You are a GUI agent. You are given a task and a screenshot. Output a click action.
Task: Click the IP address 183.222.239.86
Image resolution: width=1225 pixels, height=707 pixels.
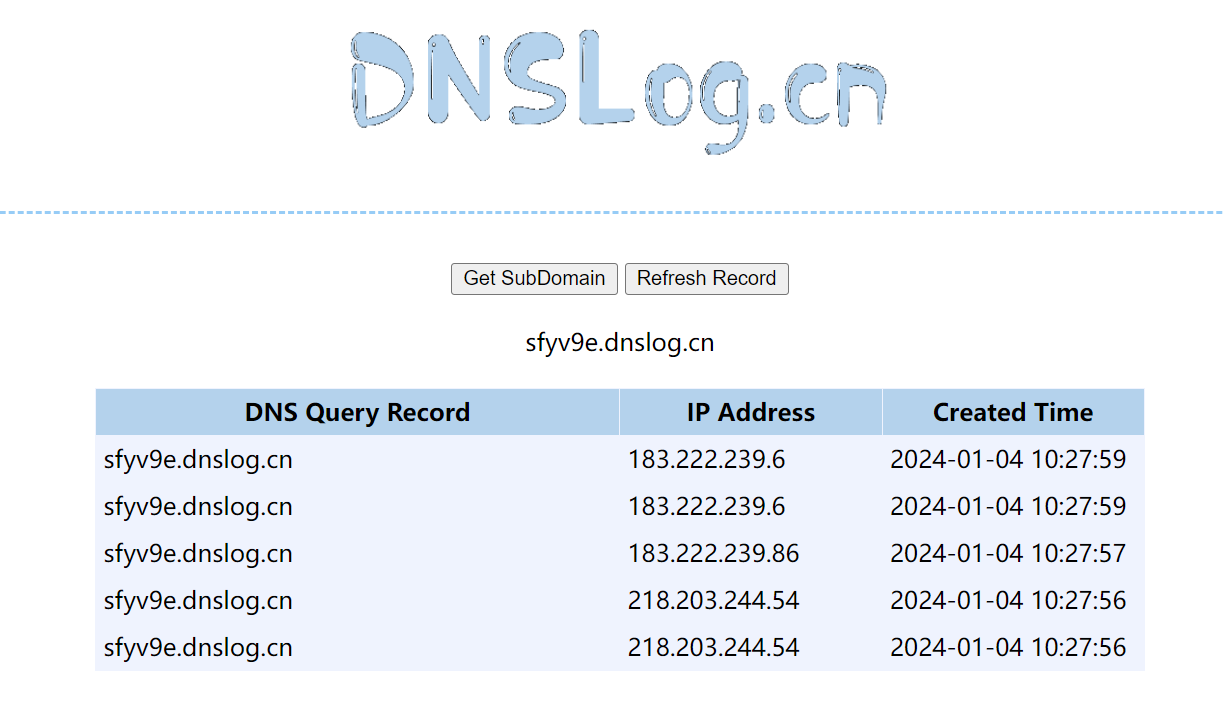coord(713,553)
